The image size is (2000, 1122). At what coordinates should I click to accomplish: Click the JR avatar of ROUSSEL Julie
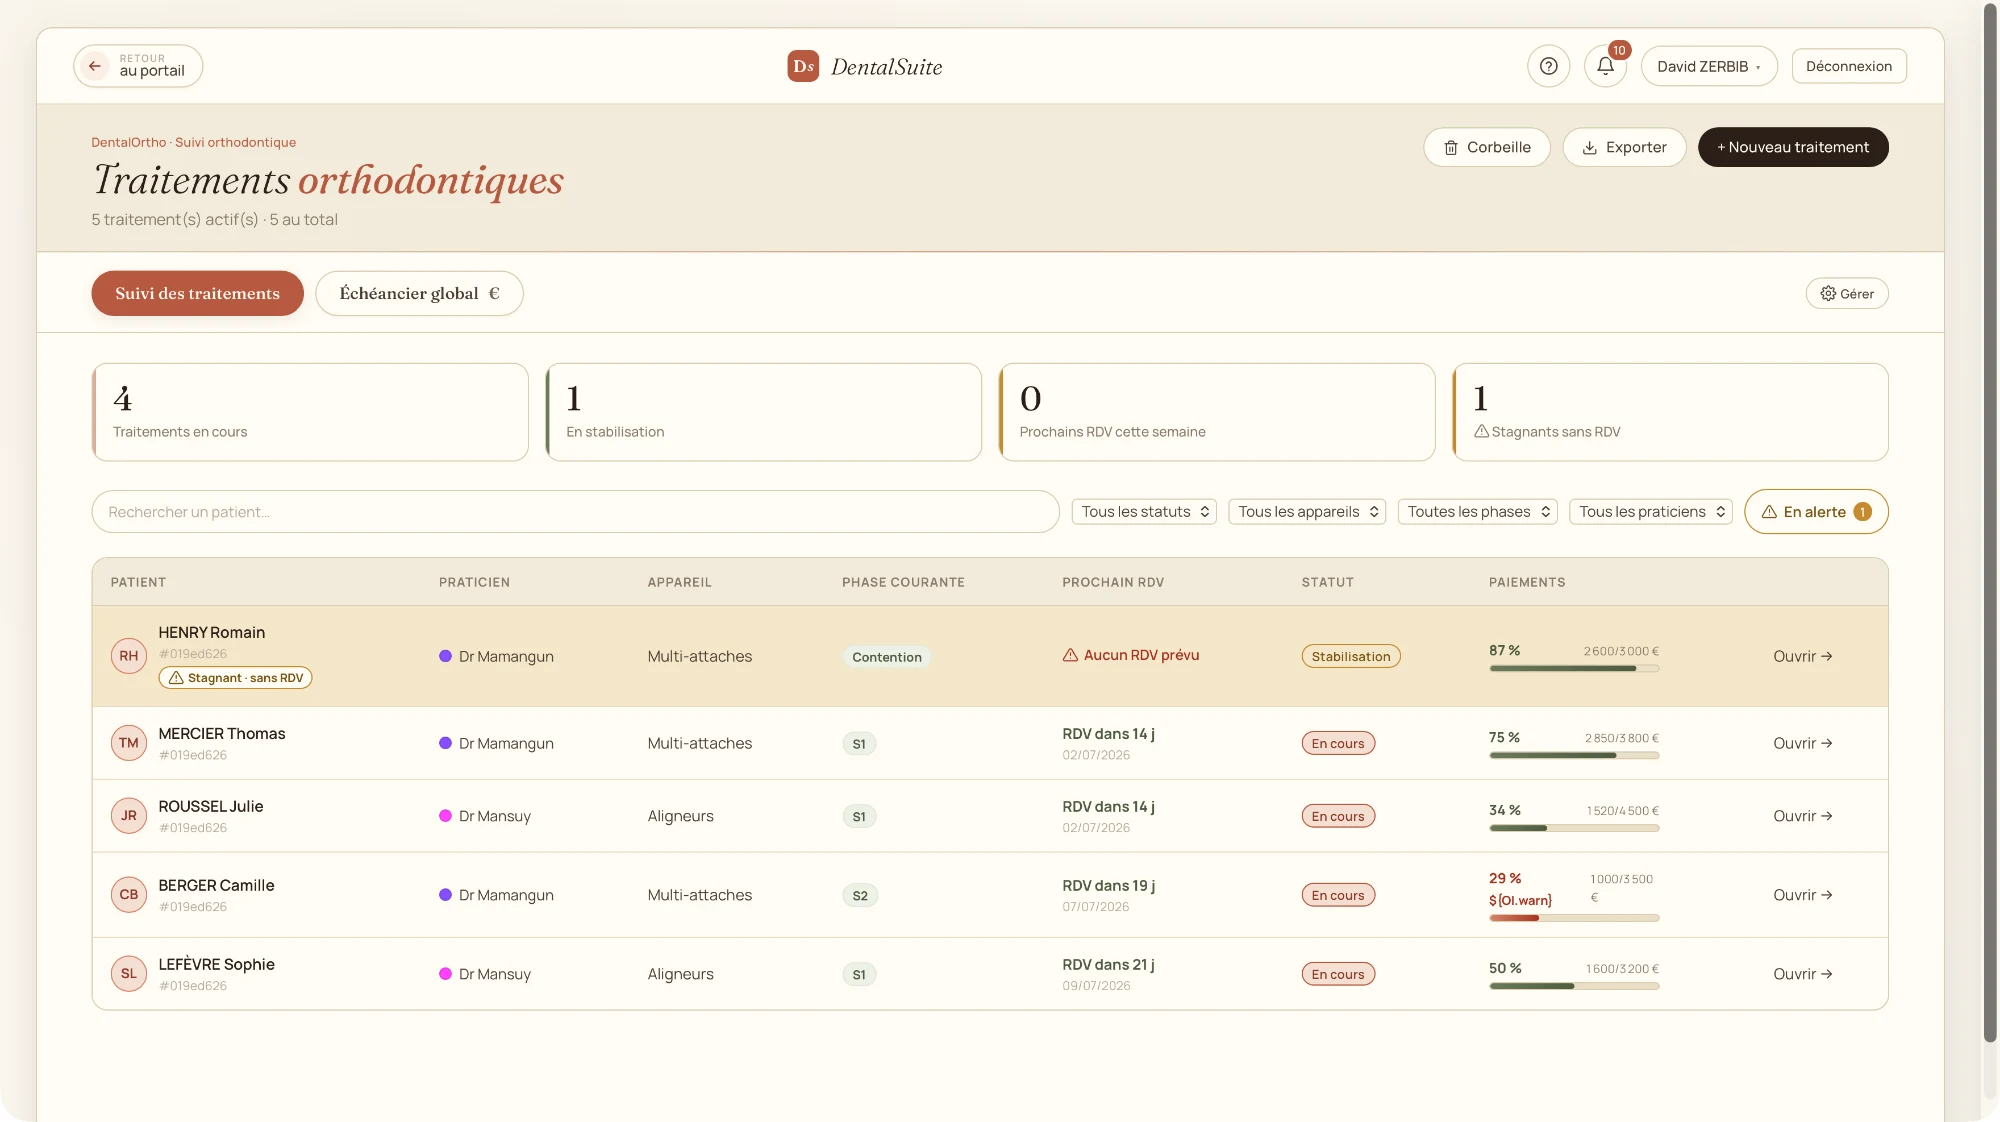129,816
